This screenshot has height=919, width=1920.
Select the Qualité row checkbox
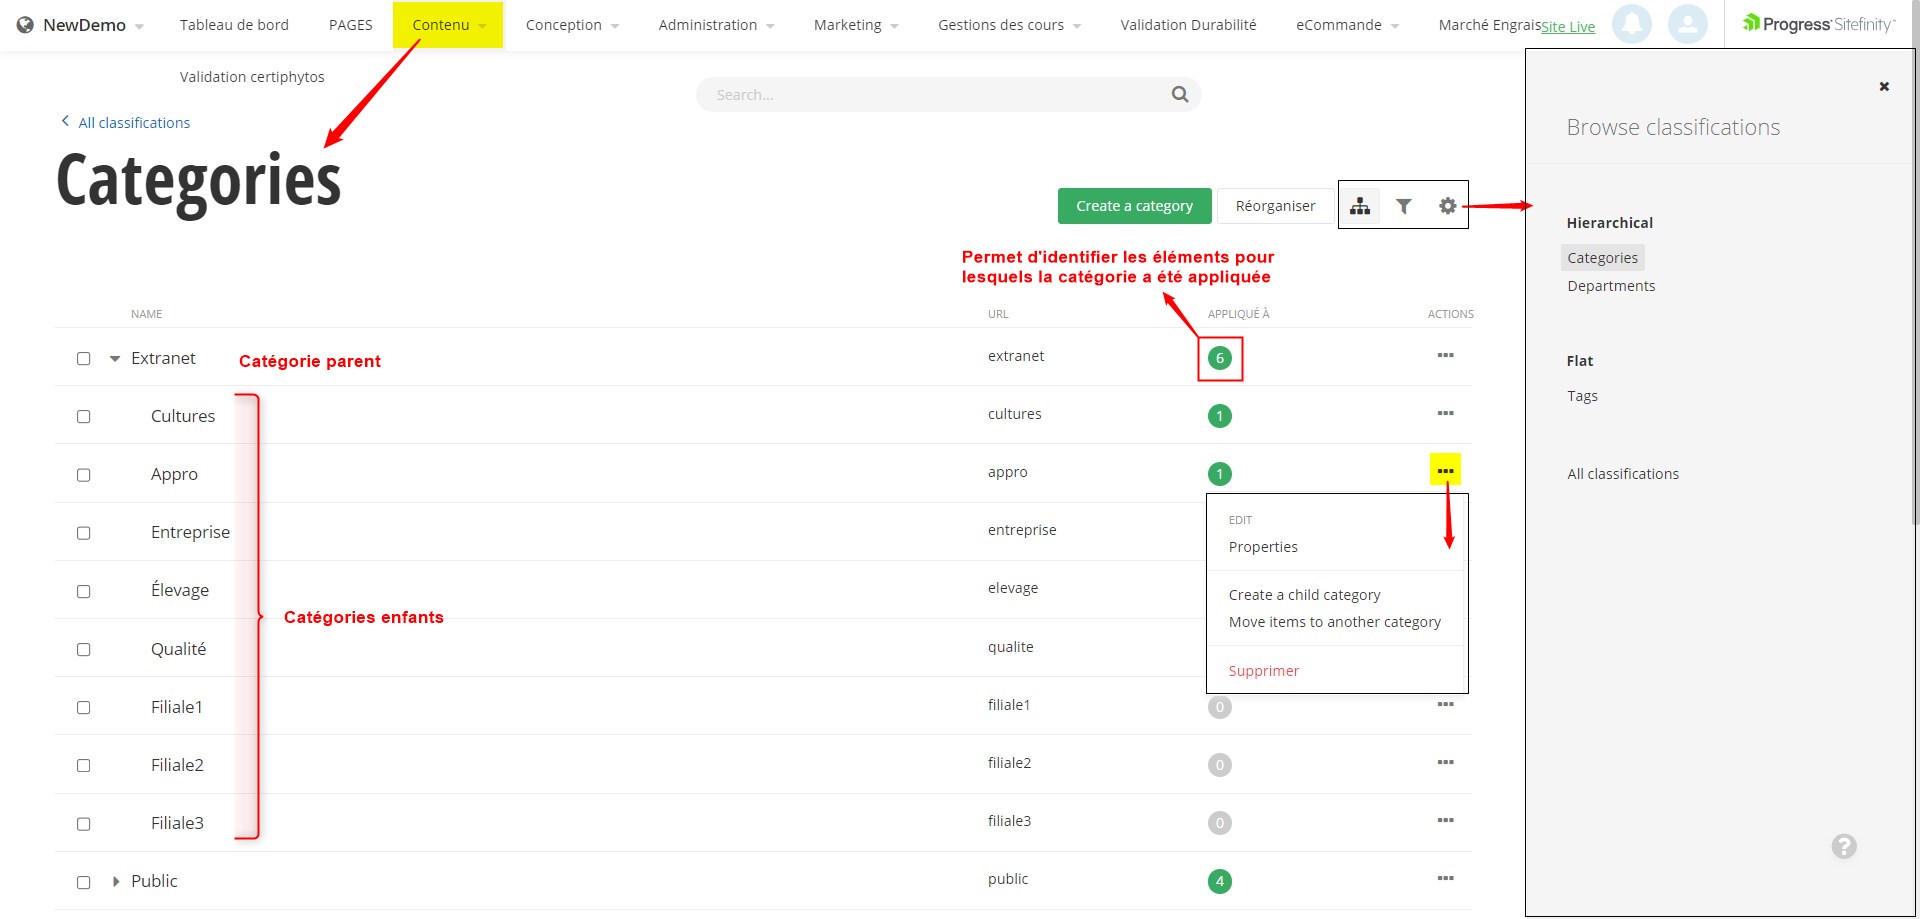84,650
